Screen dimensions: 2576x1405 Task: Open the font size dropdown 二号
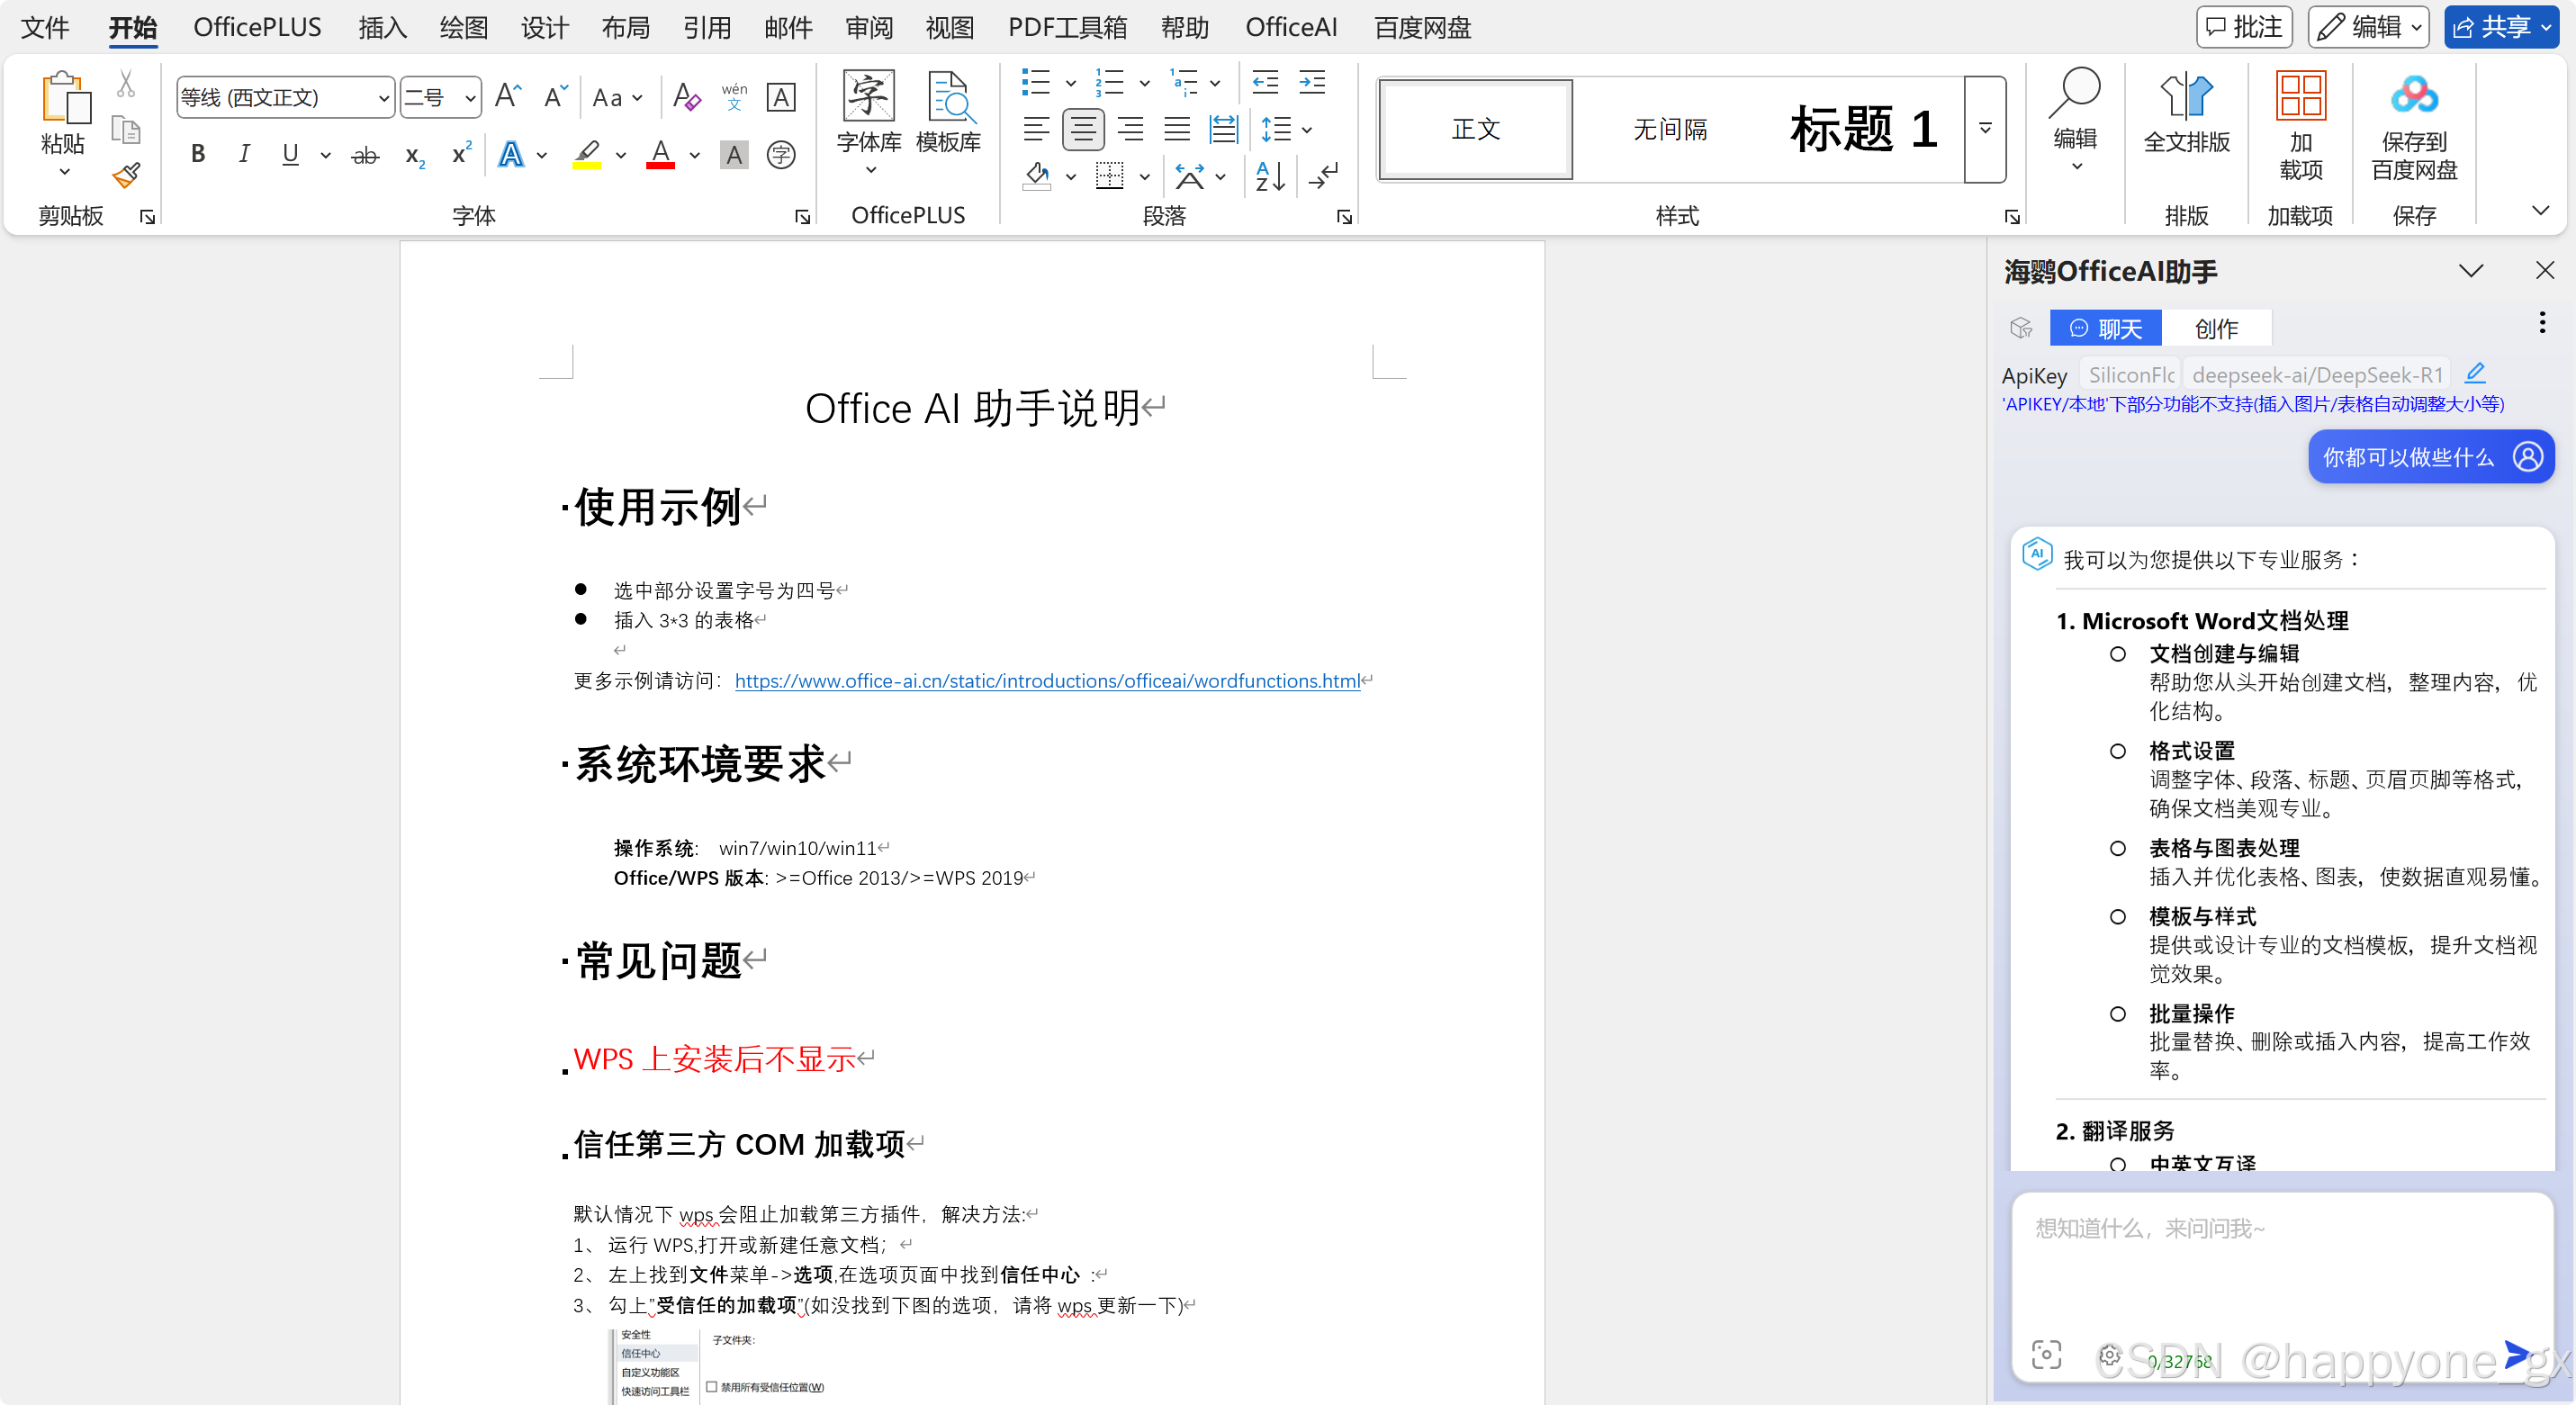point(469,98)
